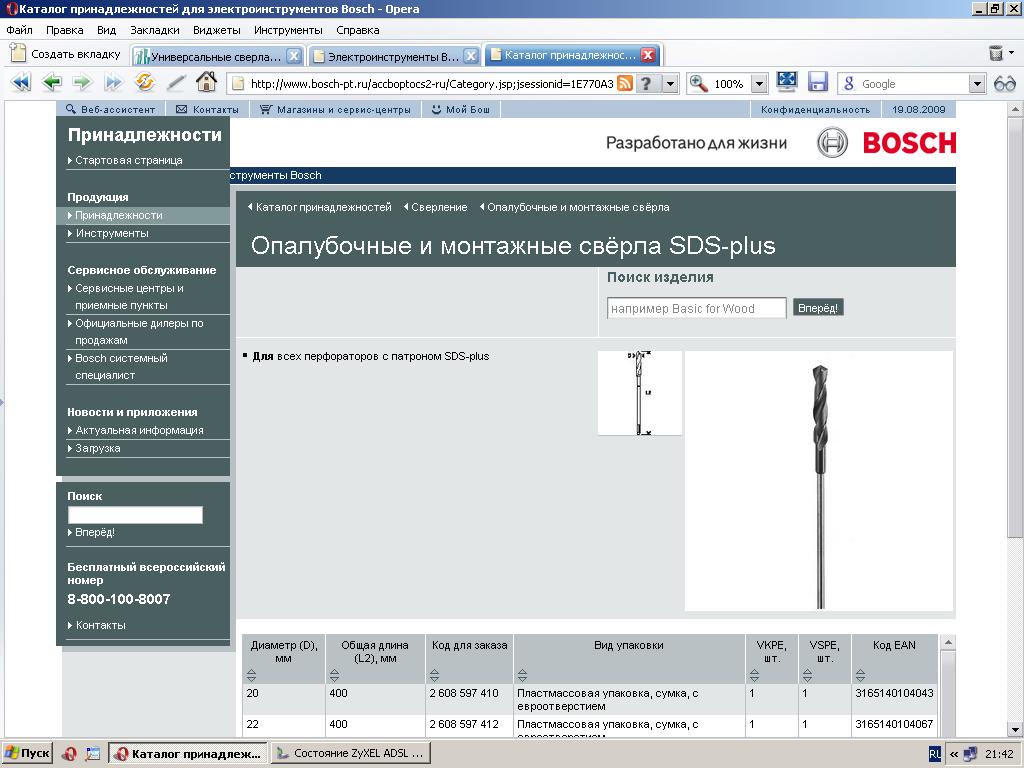Open the zoom percentage dropdown
This screenshot has height=768, width=1024.
tap(759, 84)
